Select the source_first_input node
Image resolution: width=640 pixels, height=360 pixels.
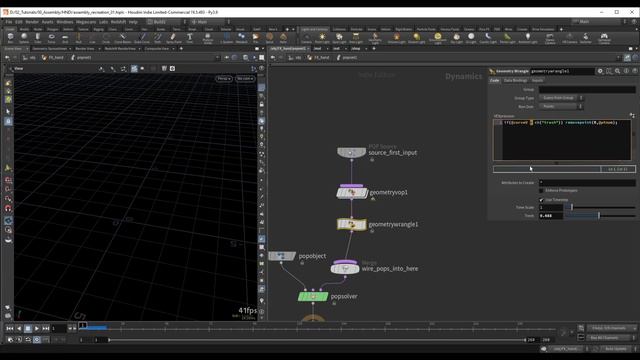(351, 153)
